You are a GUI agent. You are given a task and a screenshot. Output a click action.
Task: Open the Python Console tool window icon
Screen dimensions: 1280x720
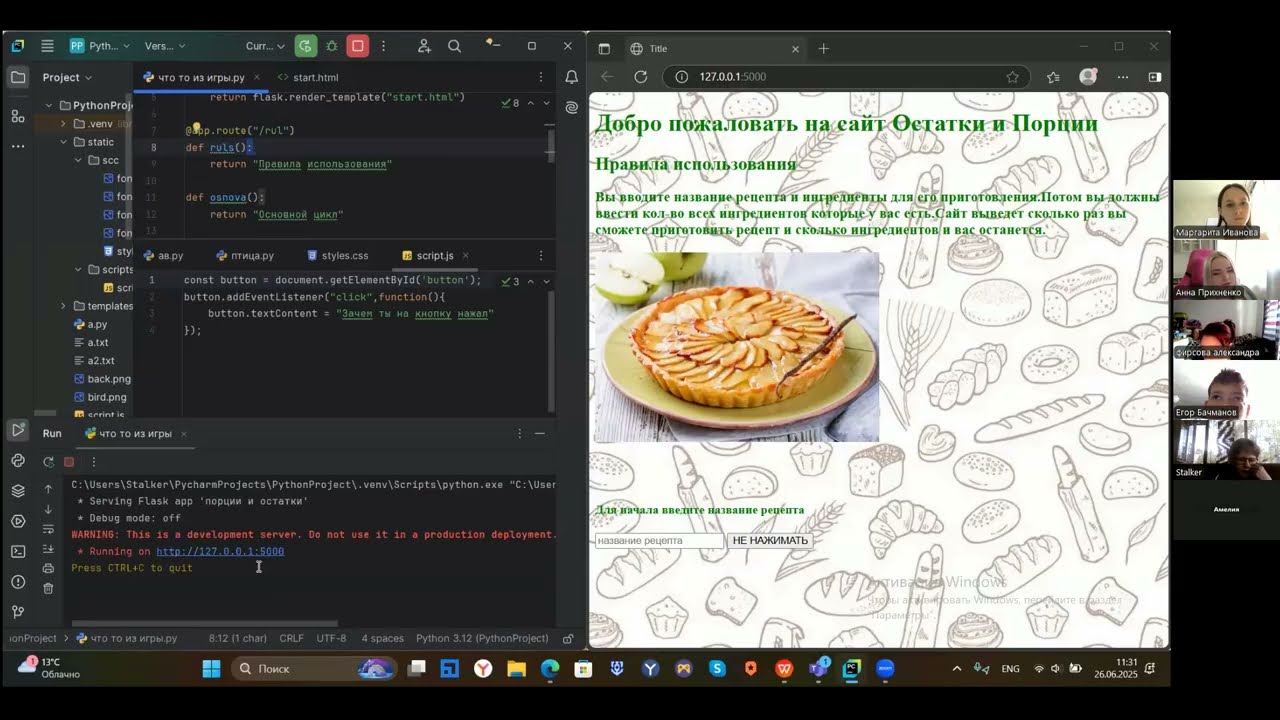[x=18, y=460]
